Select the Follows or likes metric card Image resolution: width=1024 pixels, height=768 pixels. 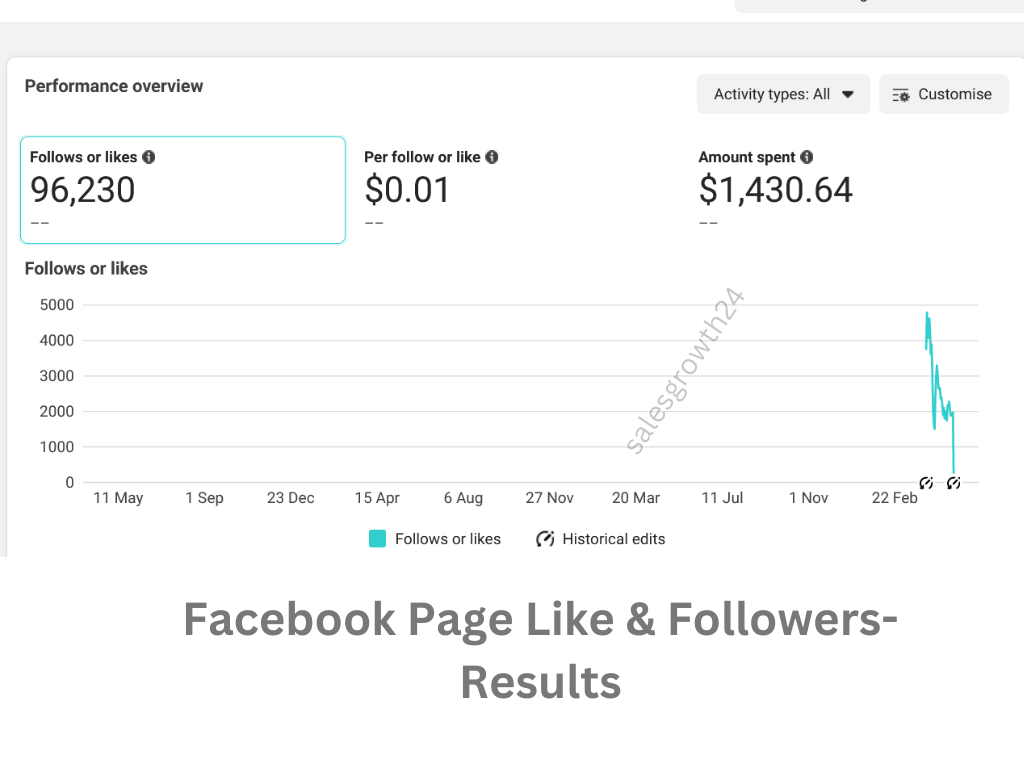tap(183, 190)
